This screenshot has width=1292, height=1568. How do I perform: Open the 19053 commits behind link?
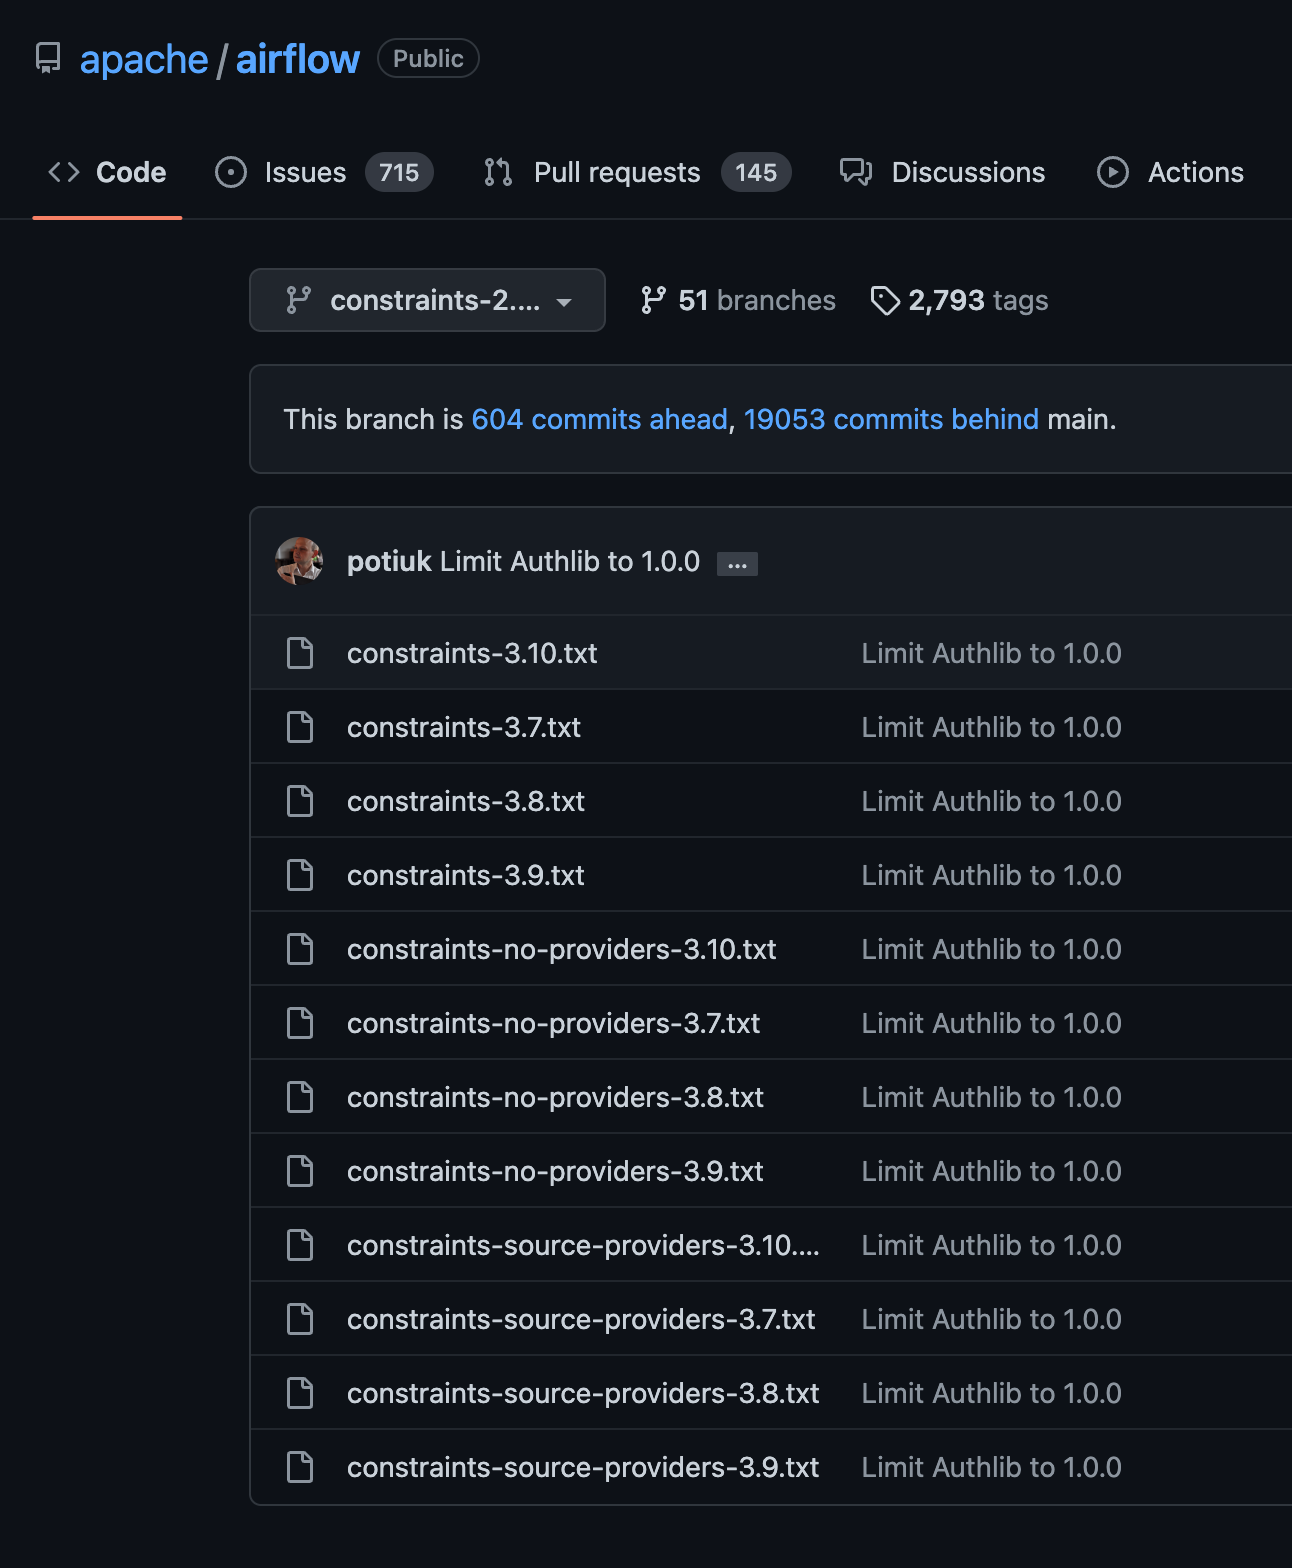891,419
